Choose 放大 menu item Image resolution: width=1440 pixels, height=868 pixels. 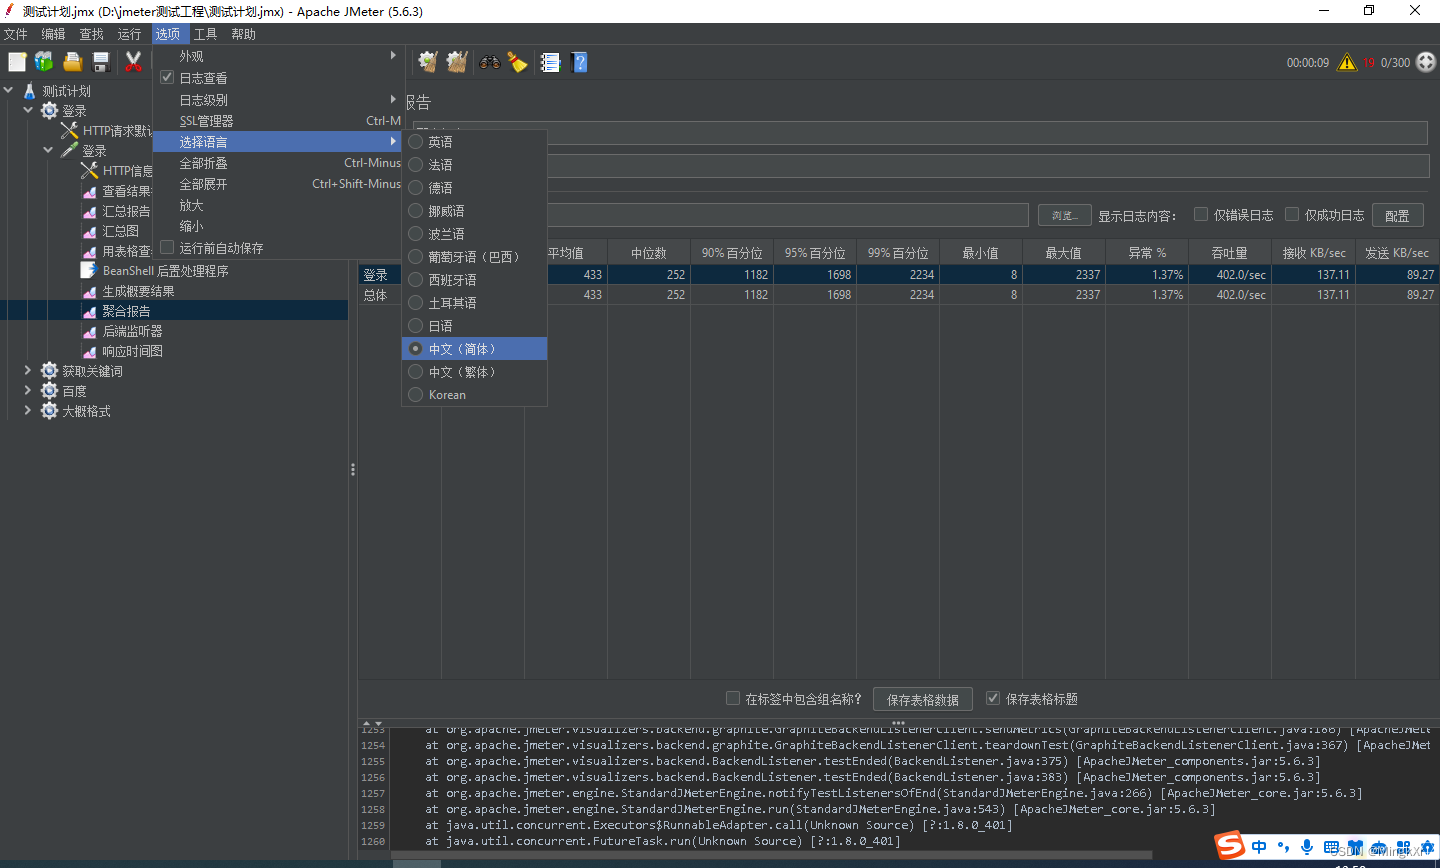279,204
